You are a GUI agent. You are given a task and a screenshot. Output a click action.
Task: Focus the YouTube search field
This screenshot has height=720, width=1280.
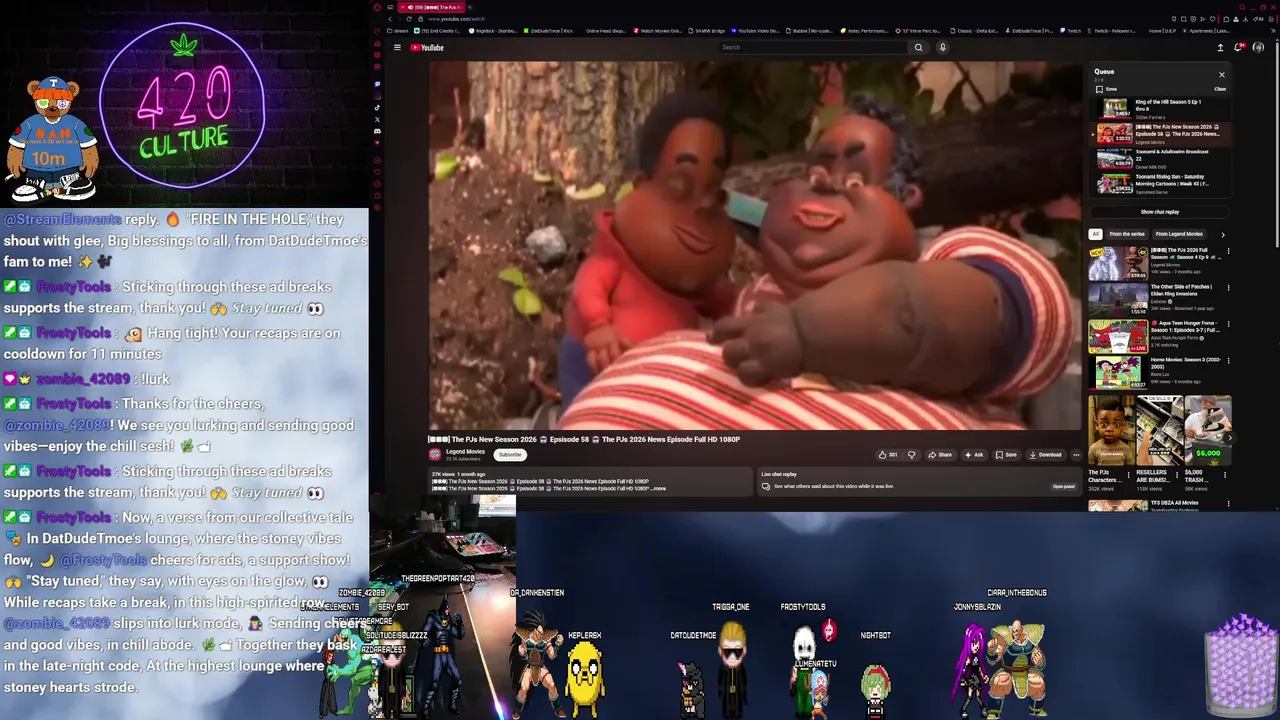coord(813,47)
